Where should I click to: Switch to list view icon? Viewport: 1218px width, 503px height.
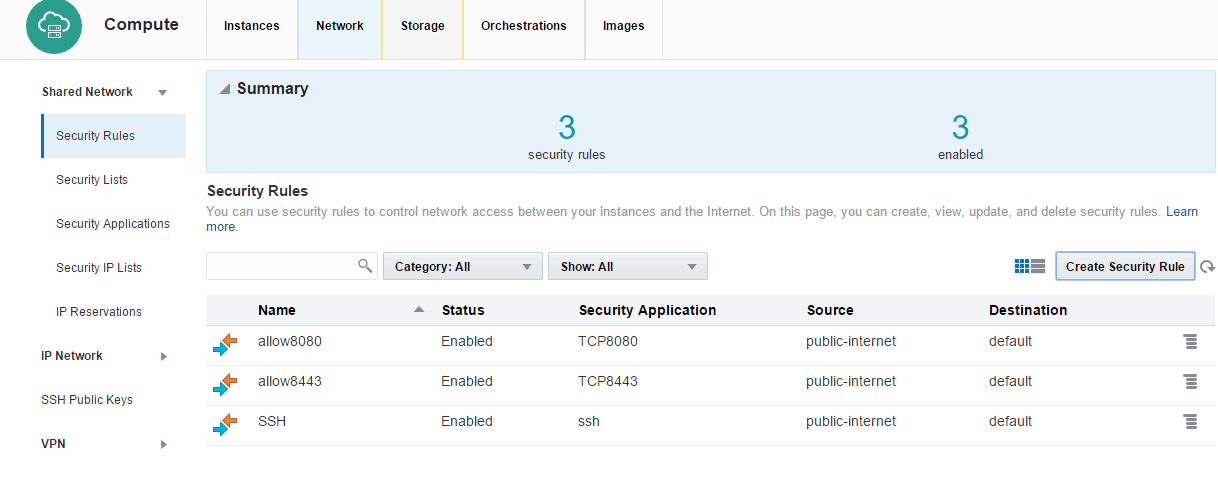tap(1038, 266)
